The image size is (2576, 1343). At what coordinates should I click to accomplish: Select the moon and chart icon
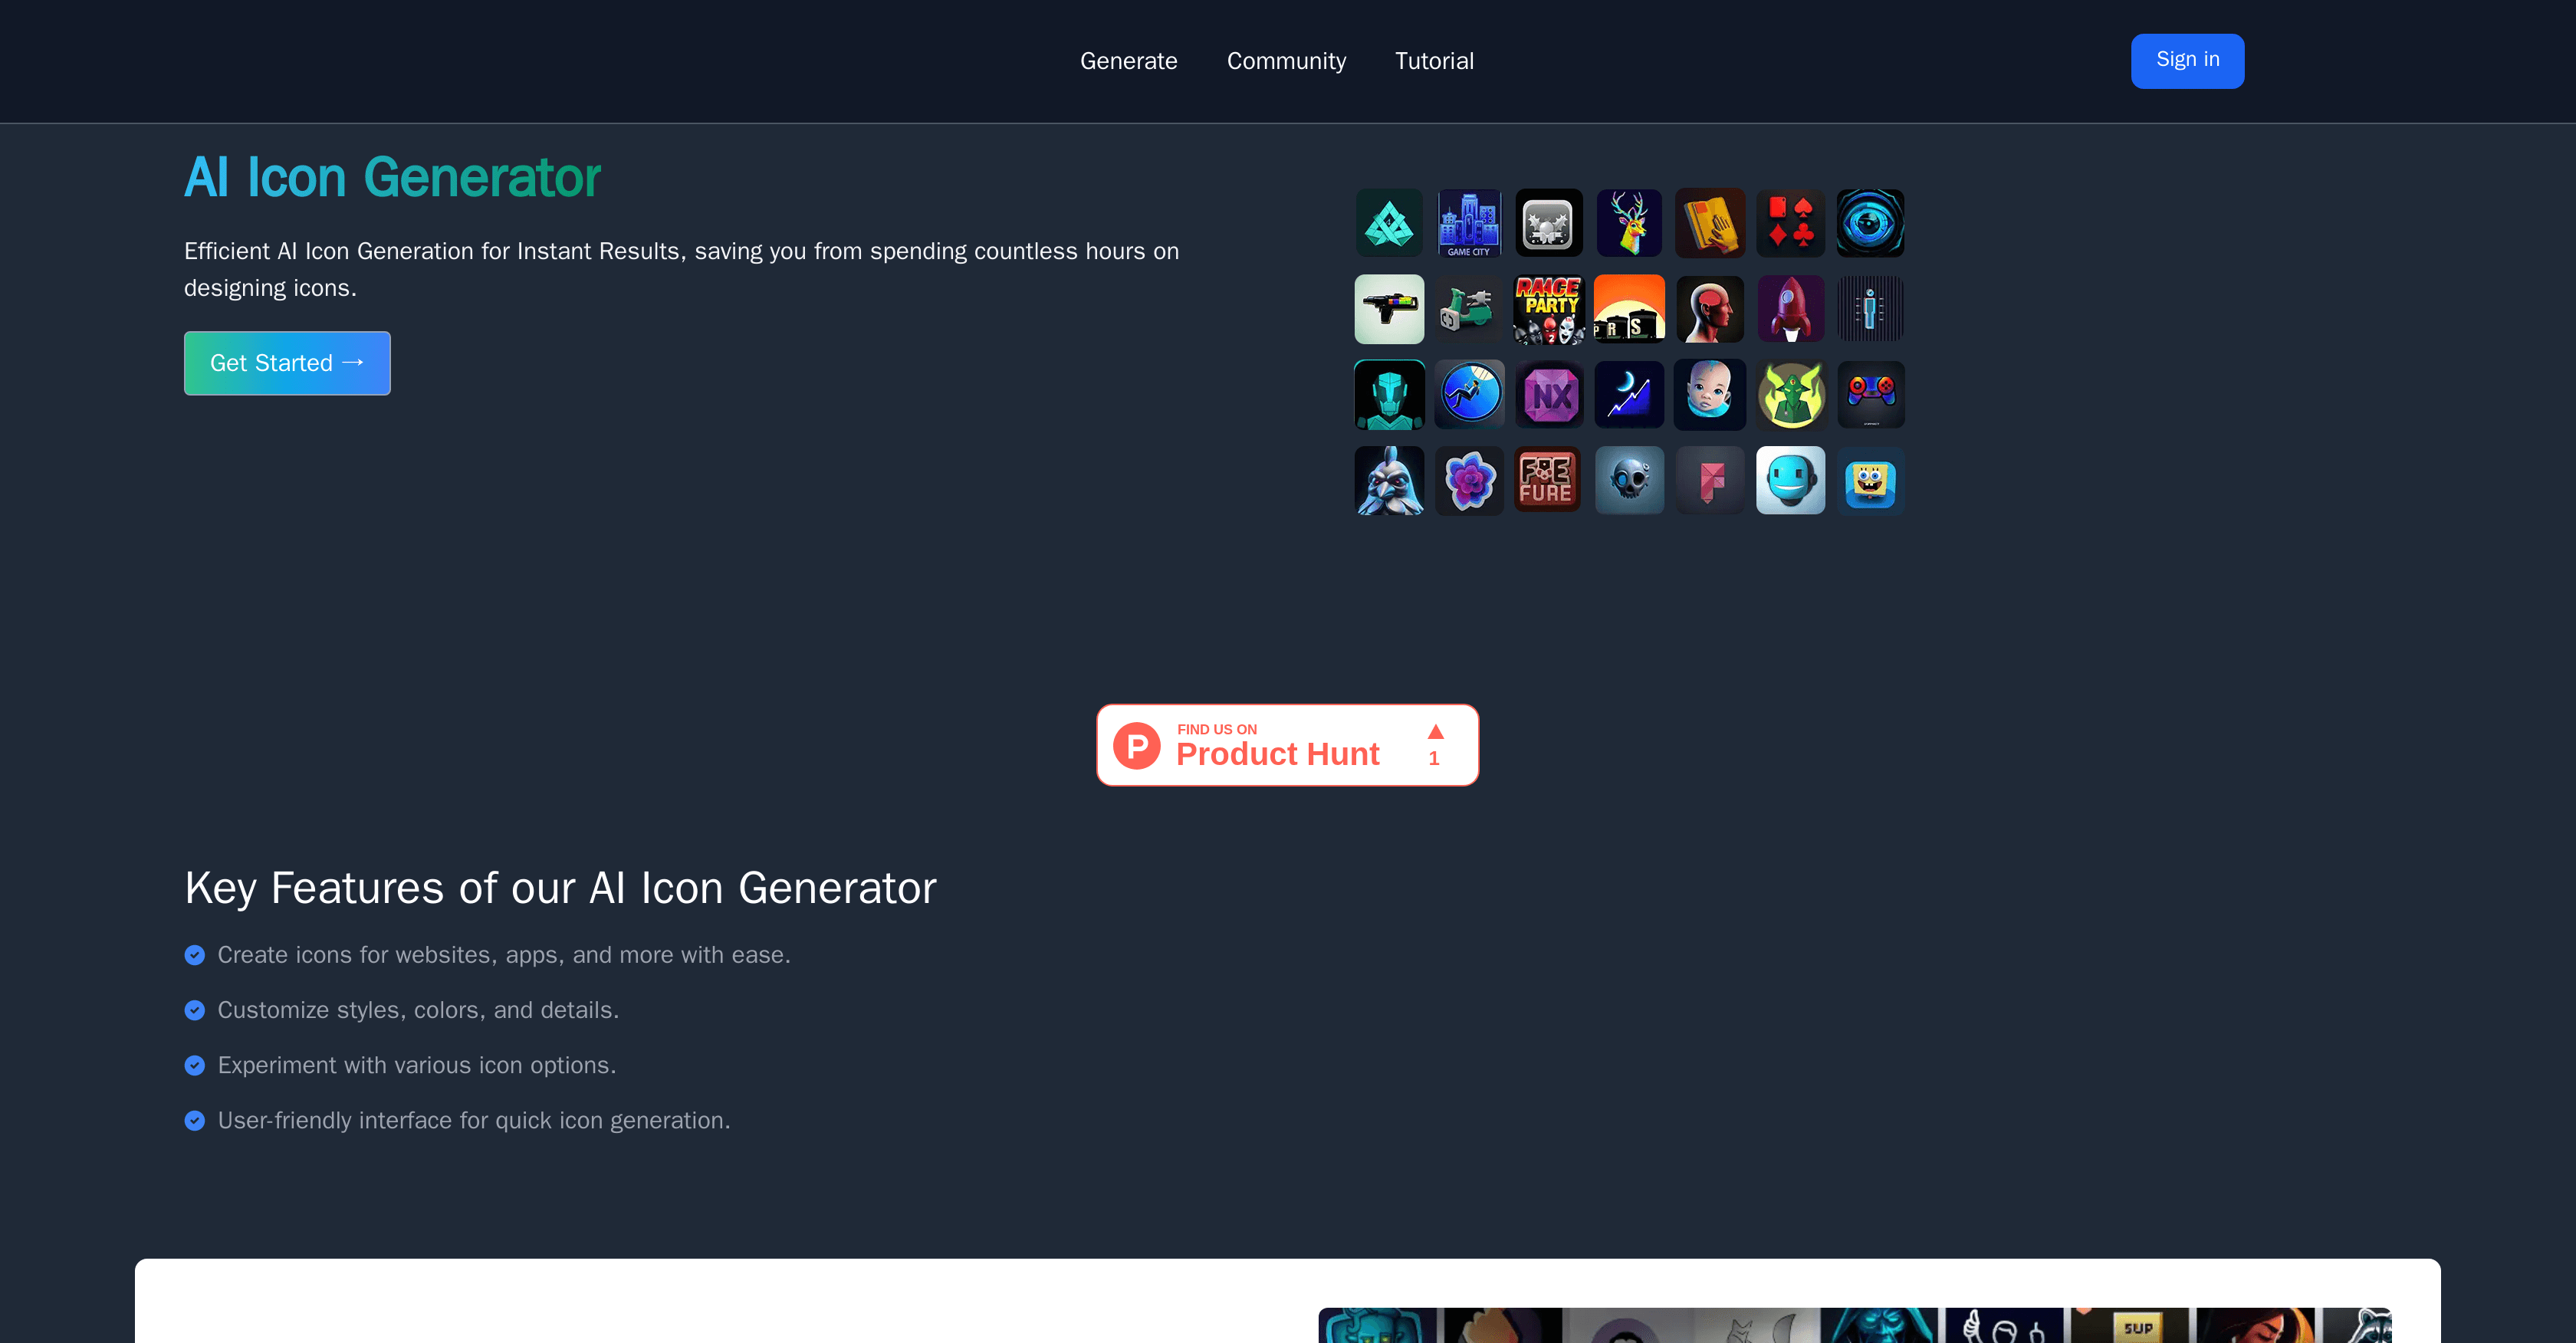[1629, 395]
